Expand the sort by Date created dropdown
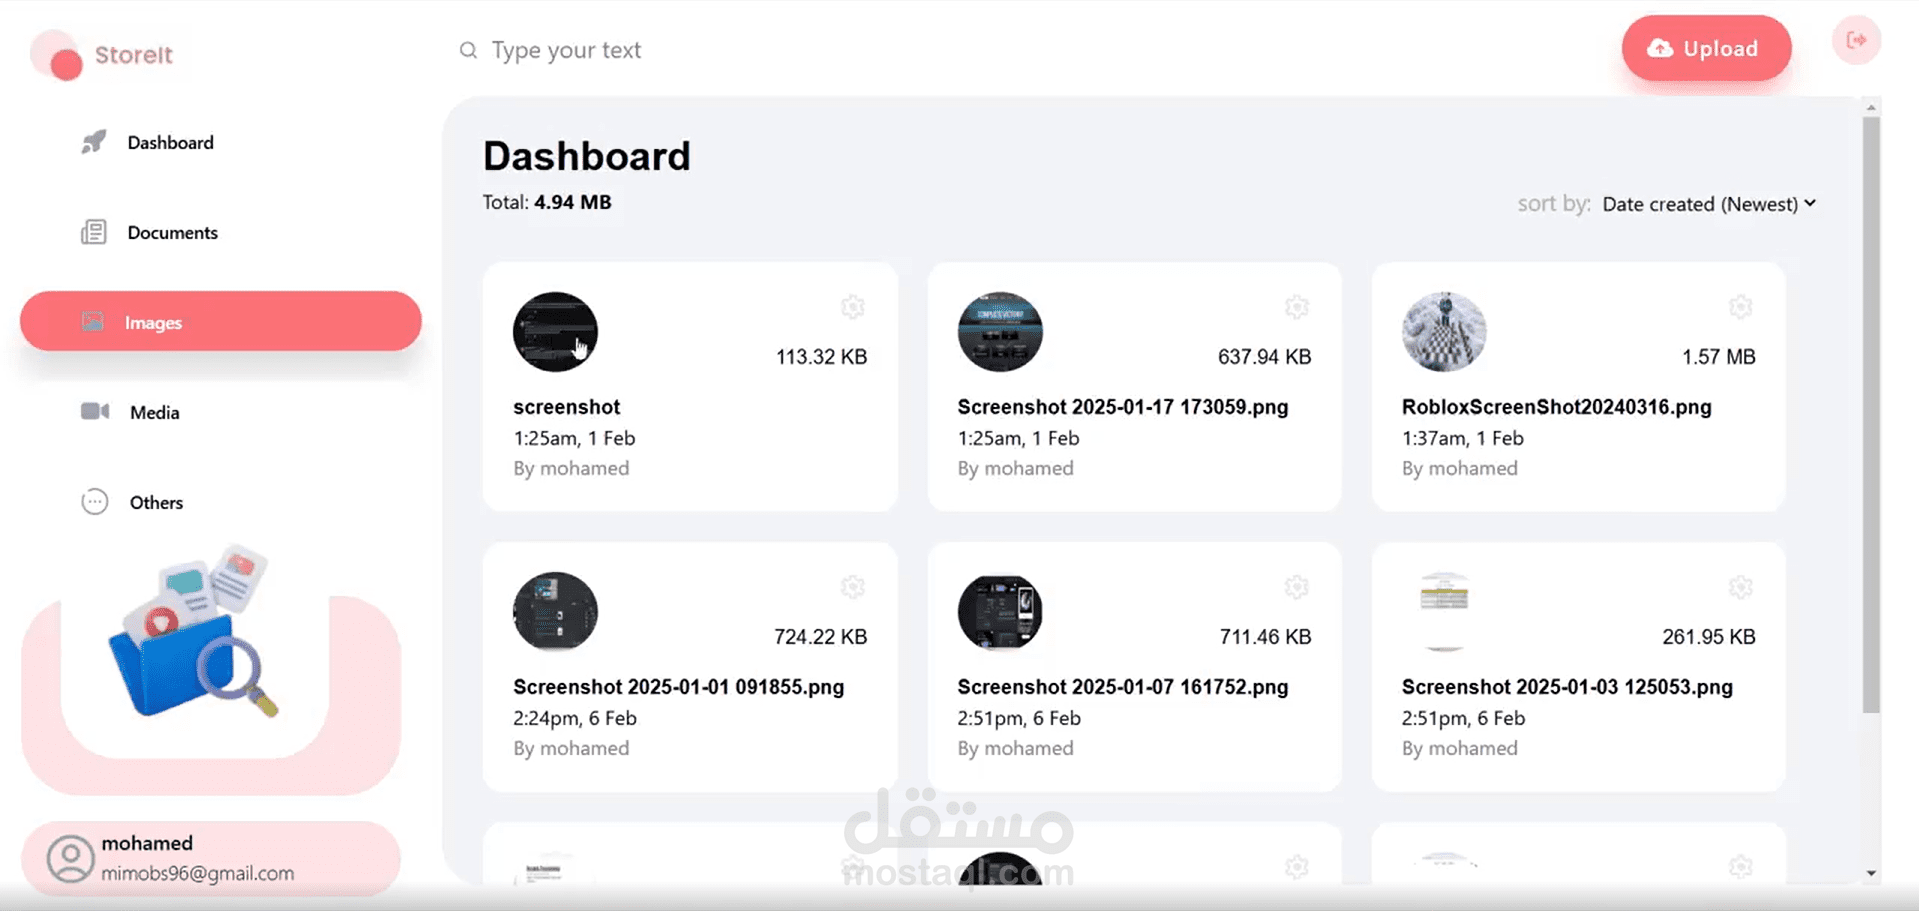The width and height of the screenshot is (1919, 911). (1709, 204)
